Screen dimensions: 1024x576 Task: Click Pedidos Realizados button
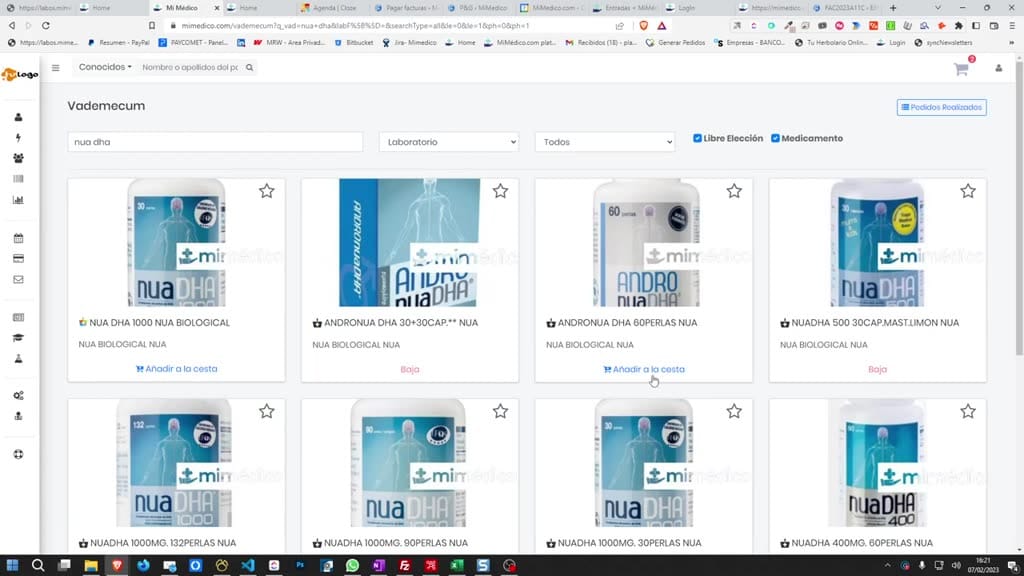click(942, 107)
